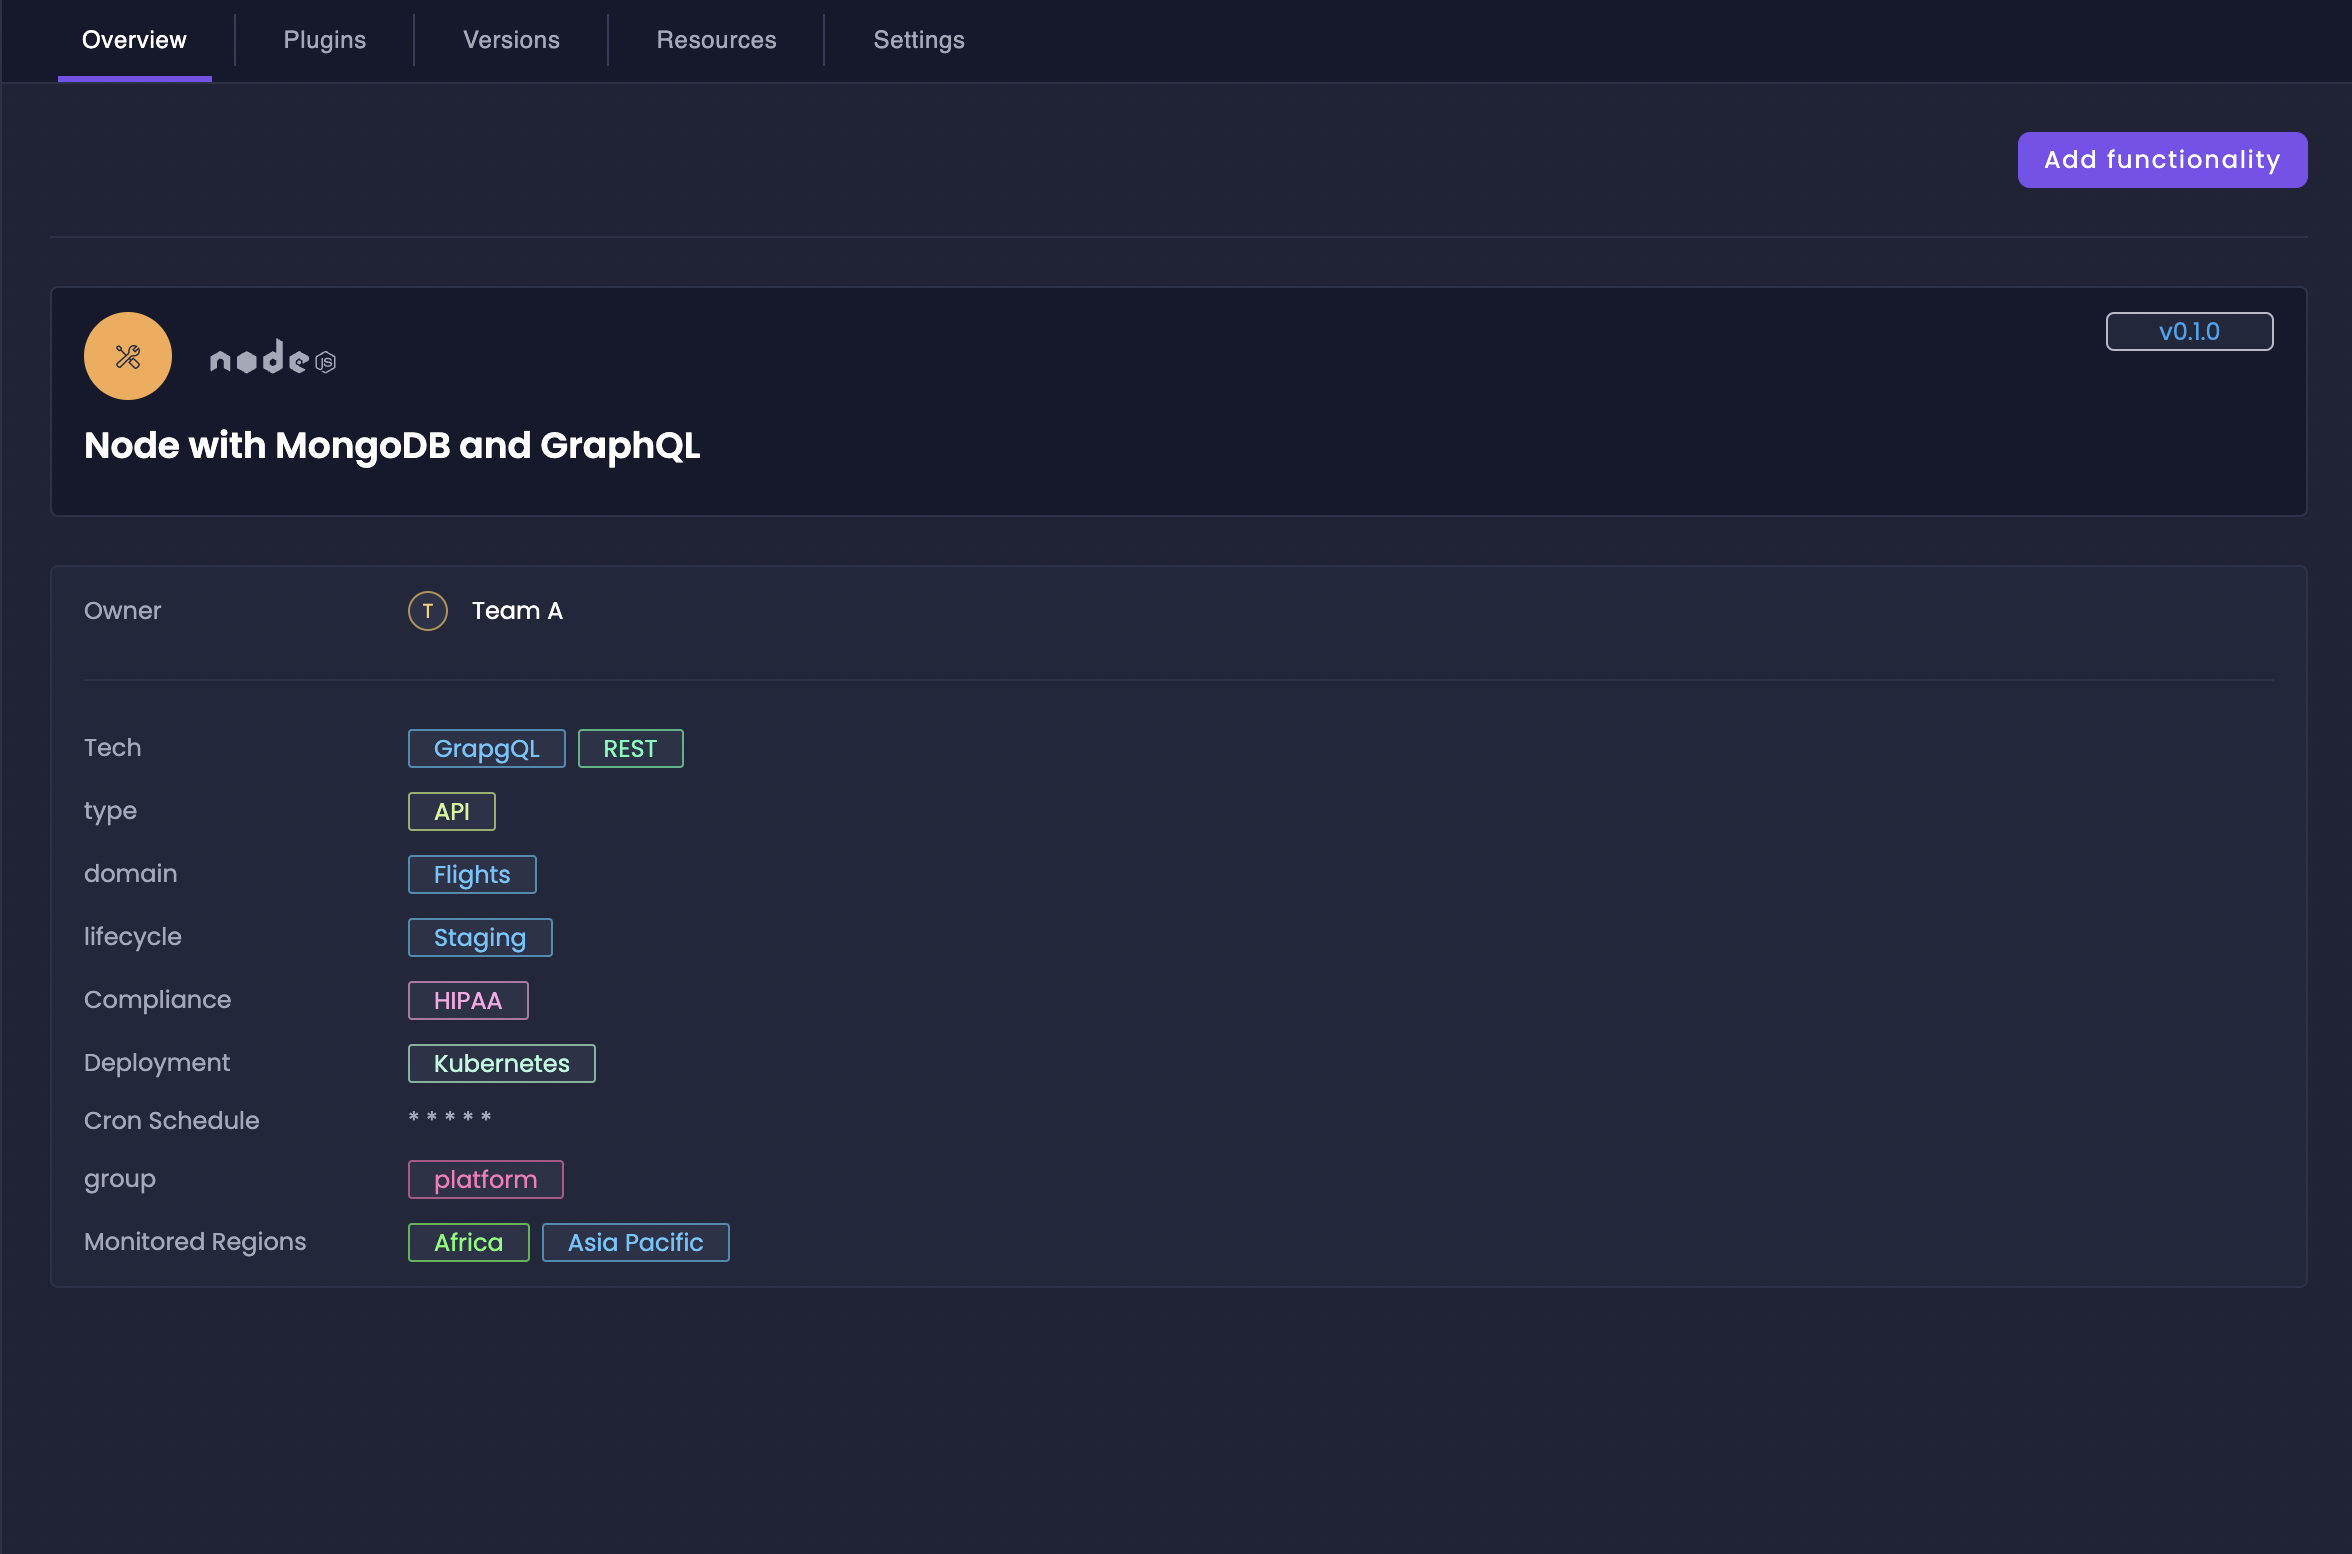The image size is (2352, 1554).
Task: Select the GrapgQL tech tag
Action: click(x=486, y=749)
